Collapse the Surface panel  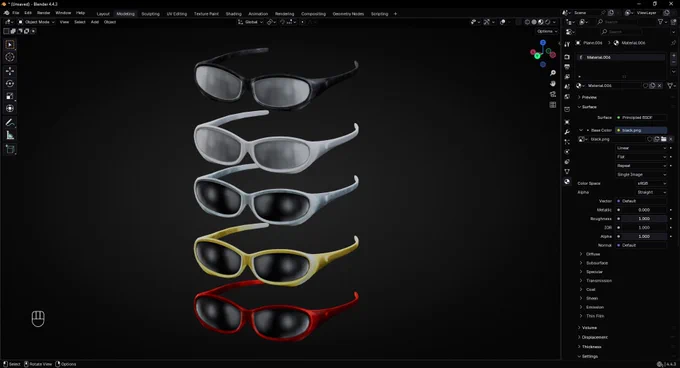click(588, 107)
